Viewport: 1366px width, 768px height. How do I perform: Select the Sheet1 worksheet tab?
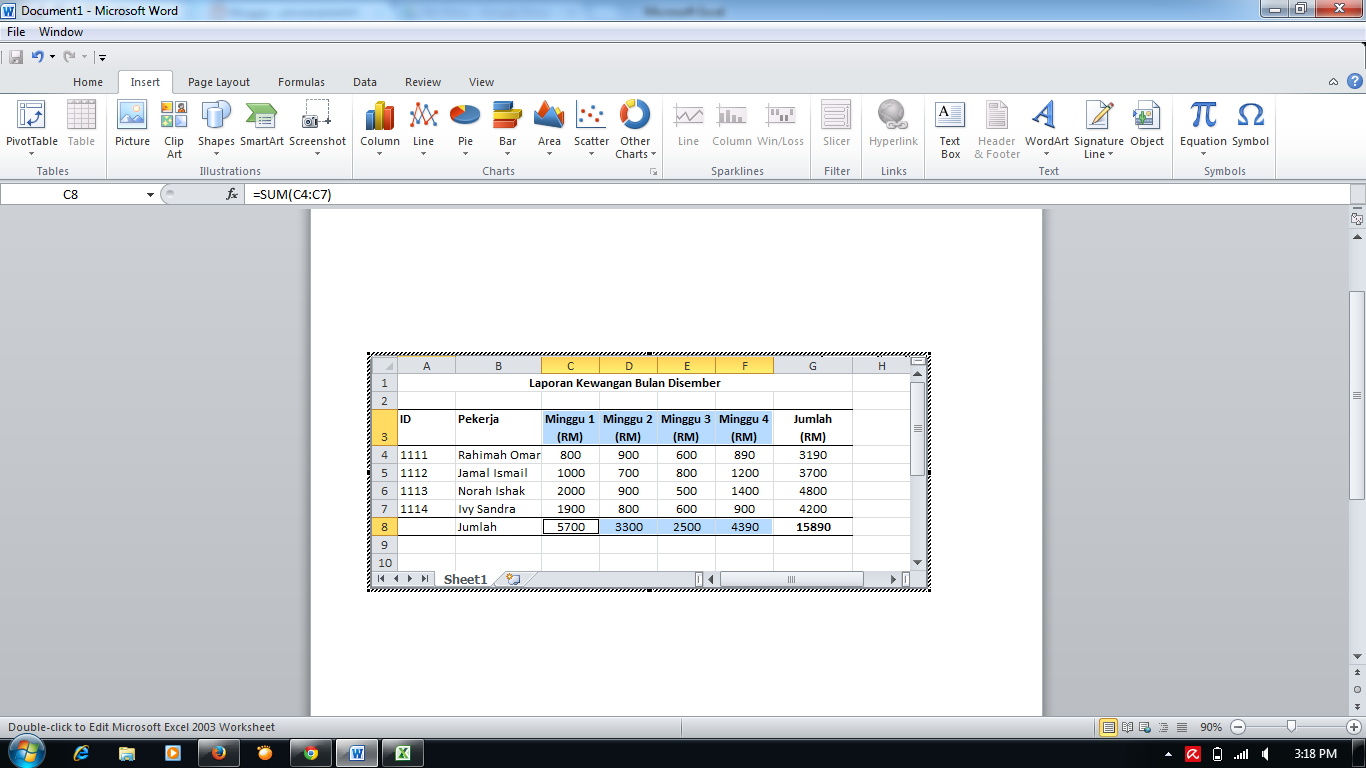[465, 579]
